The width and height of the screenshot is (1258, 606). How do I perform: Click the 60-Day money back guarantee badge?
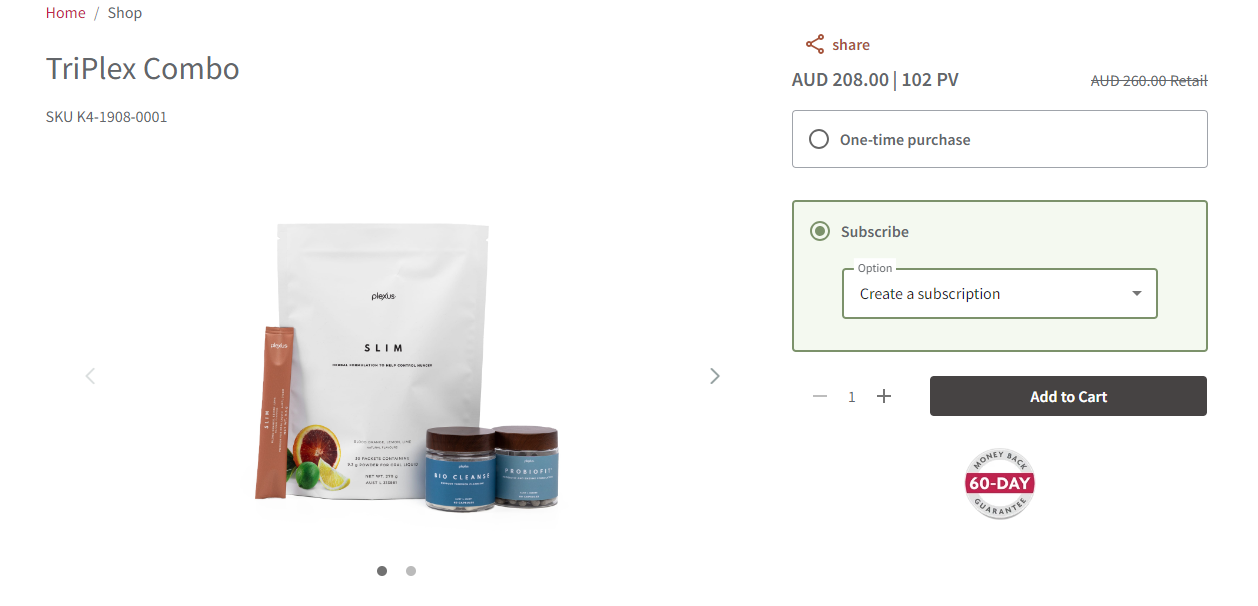1000,484
